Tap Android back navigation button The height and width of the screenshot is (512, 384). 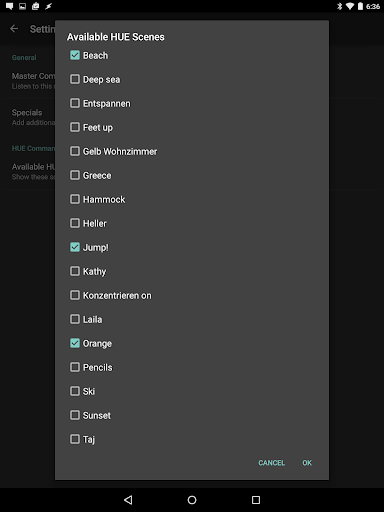pos(128,500)
